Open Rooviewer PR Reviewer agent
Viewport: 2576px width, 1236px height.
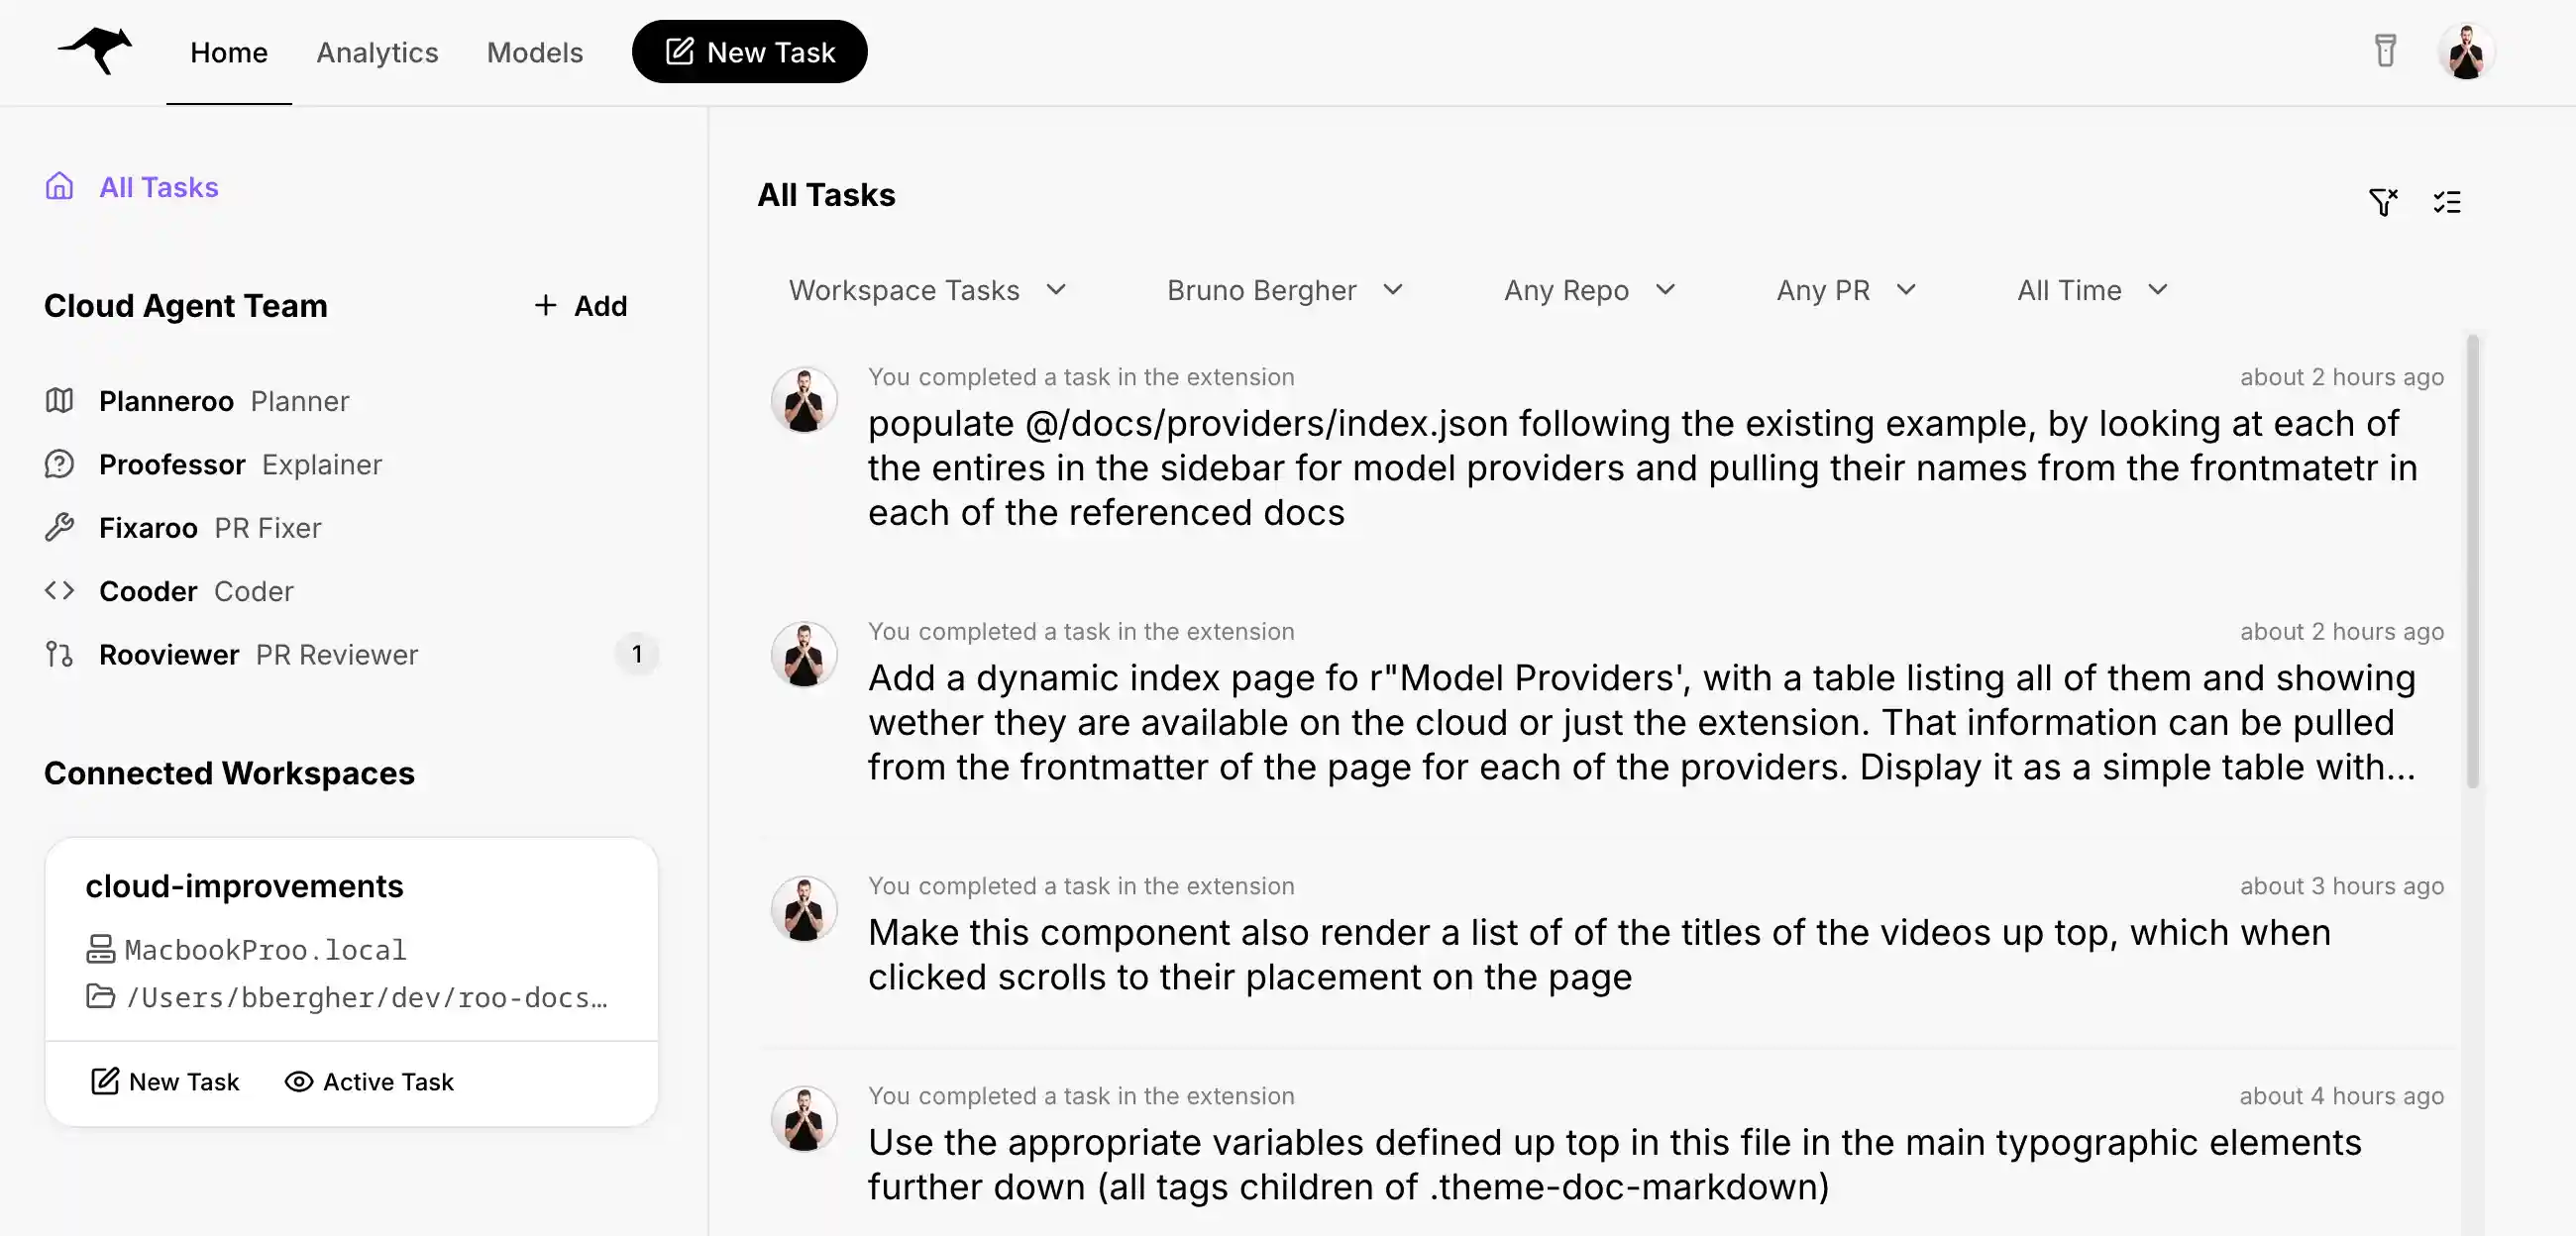click(x=170, y=655)
